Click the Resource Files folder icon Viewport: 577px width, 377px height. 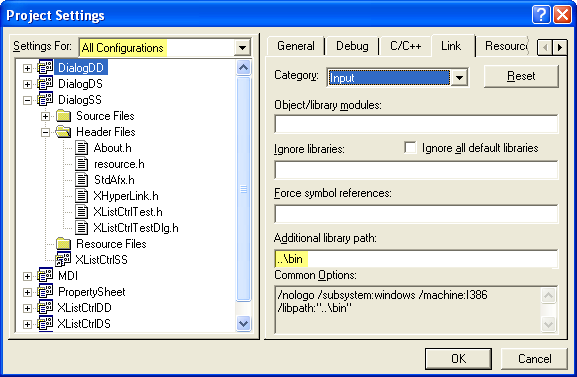(63, 244)
